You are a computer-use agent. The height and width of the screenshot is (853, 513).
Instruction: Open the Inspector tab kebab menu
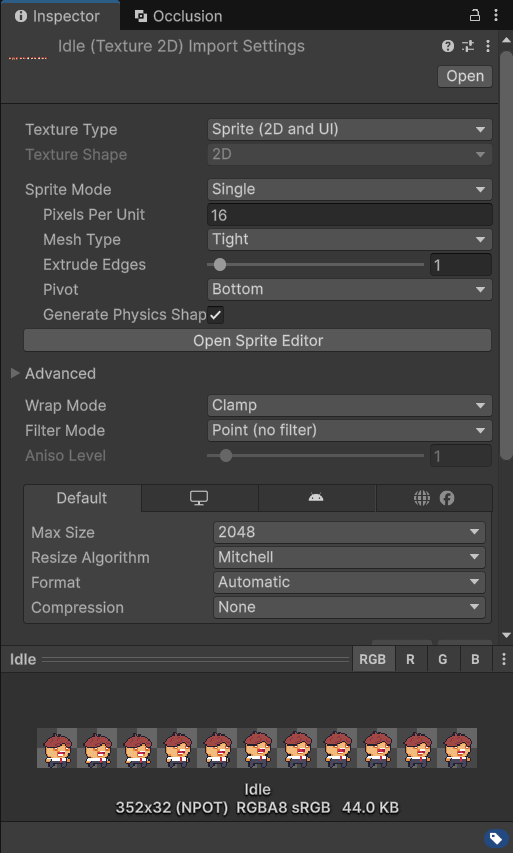(496, 15)
